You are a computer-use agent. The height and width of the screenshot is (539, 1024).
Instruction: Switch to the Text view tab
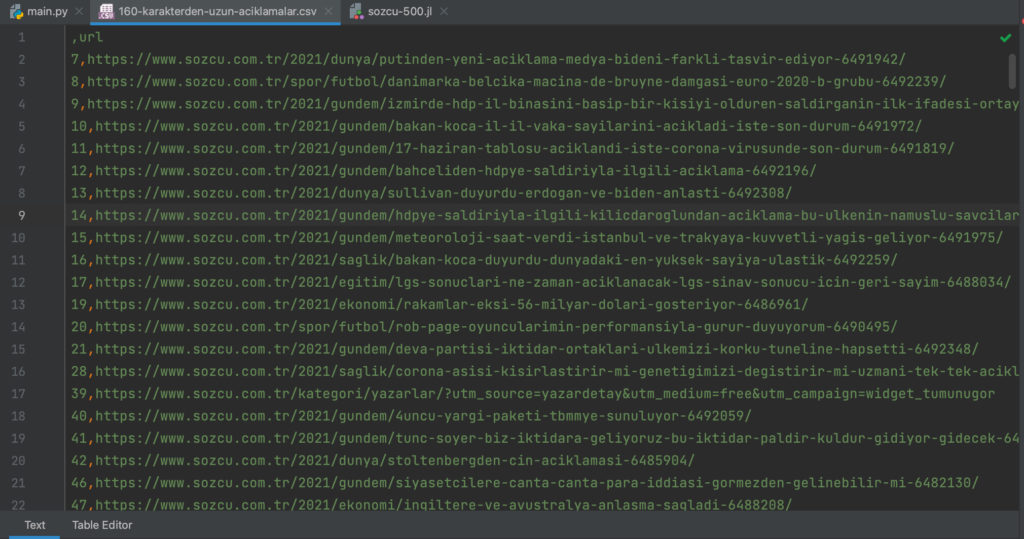(35, 525)
